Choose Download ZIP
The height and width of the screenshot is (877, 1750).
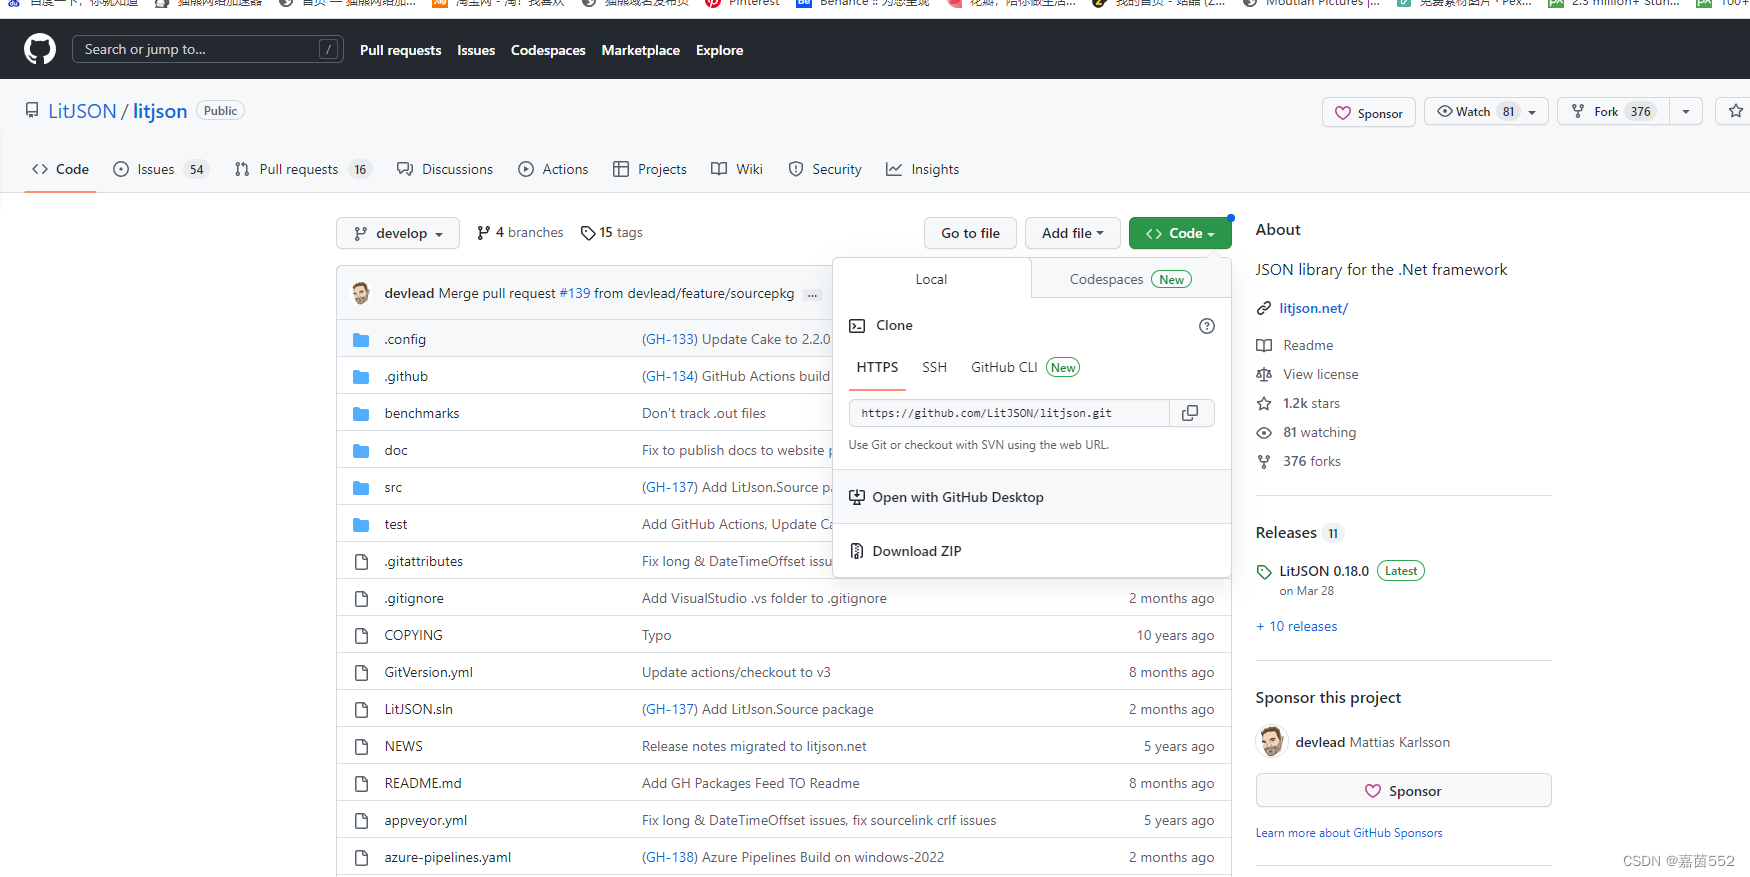(x=1031, y=551)
